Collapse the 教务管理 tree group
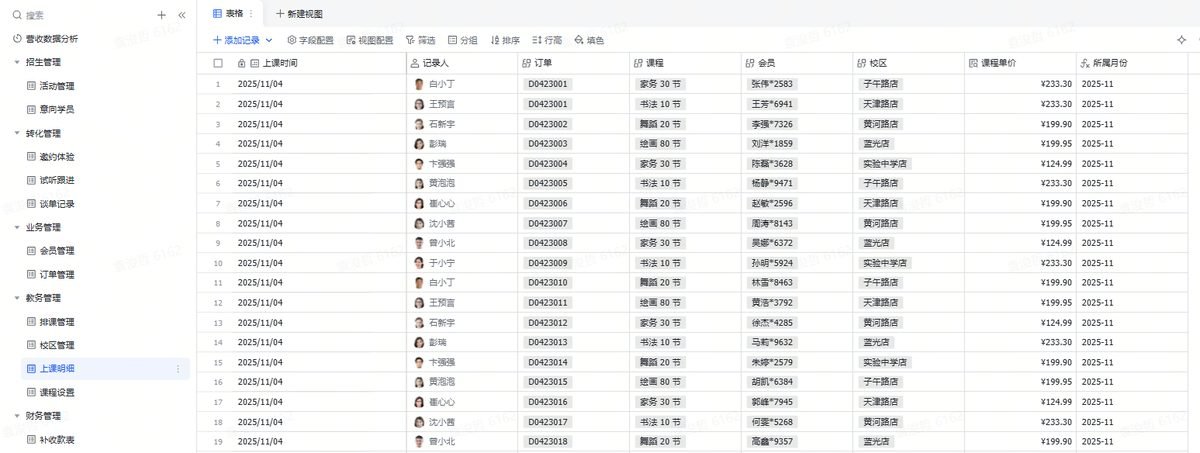Image resolution: width=1200 pixels, height=453 pixels. (17, 298)
